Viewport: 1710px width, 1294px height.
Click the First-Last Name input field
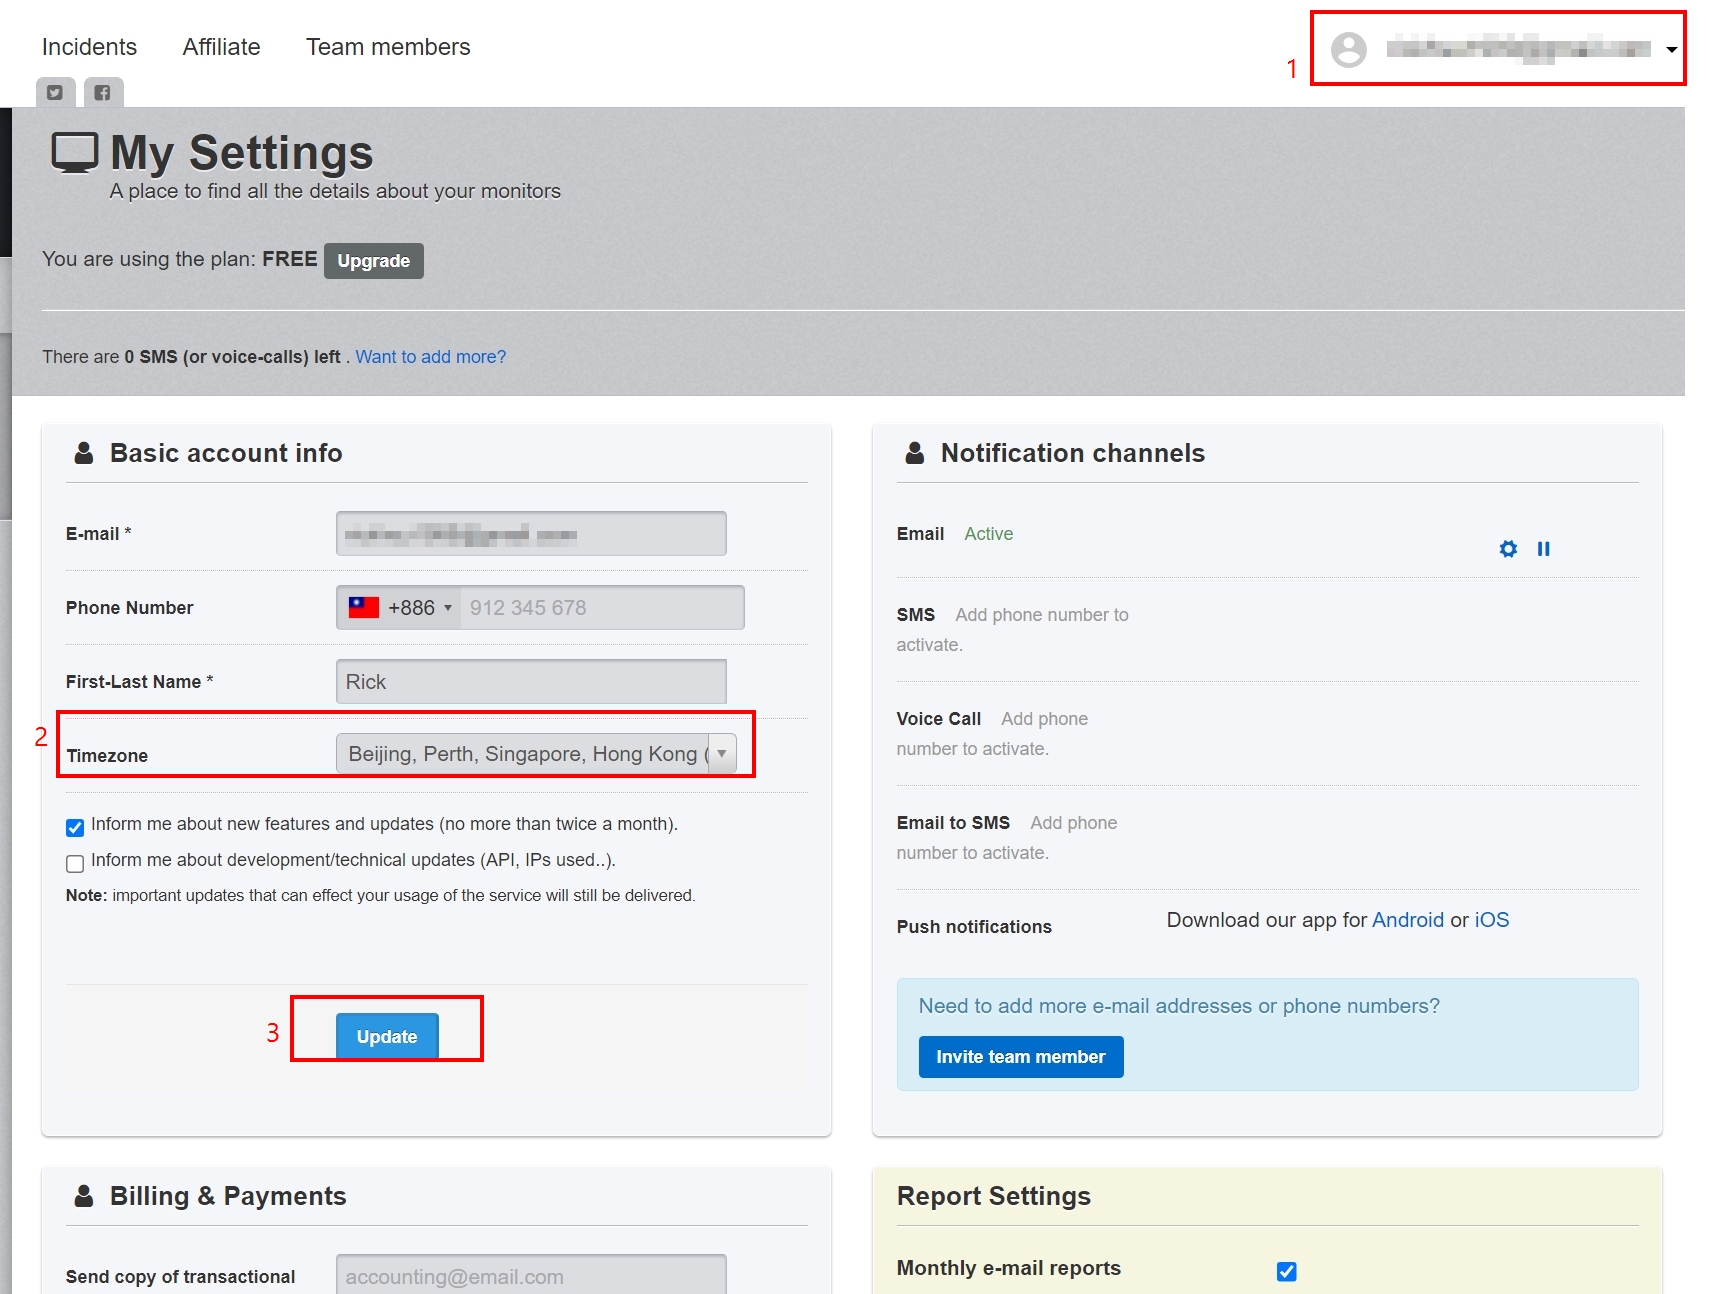(x=531, y=682)
